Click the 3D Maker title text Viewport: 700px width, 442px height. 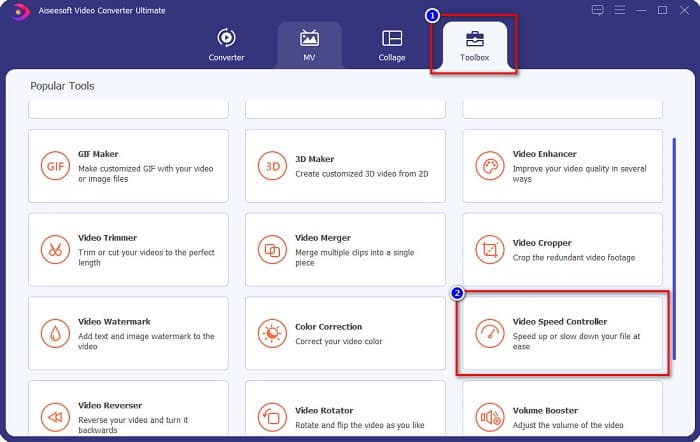(x=314, y=159)
